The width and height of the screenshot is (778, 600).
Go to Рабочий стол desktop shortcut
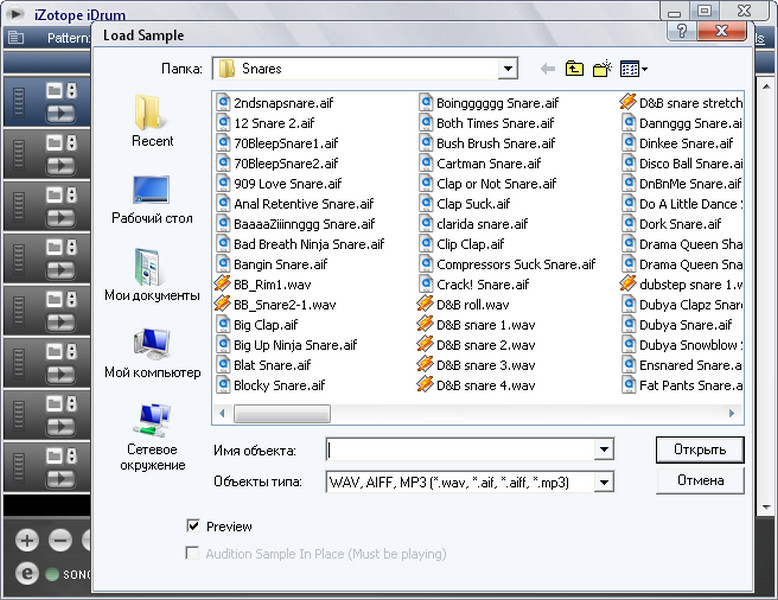152,197
